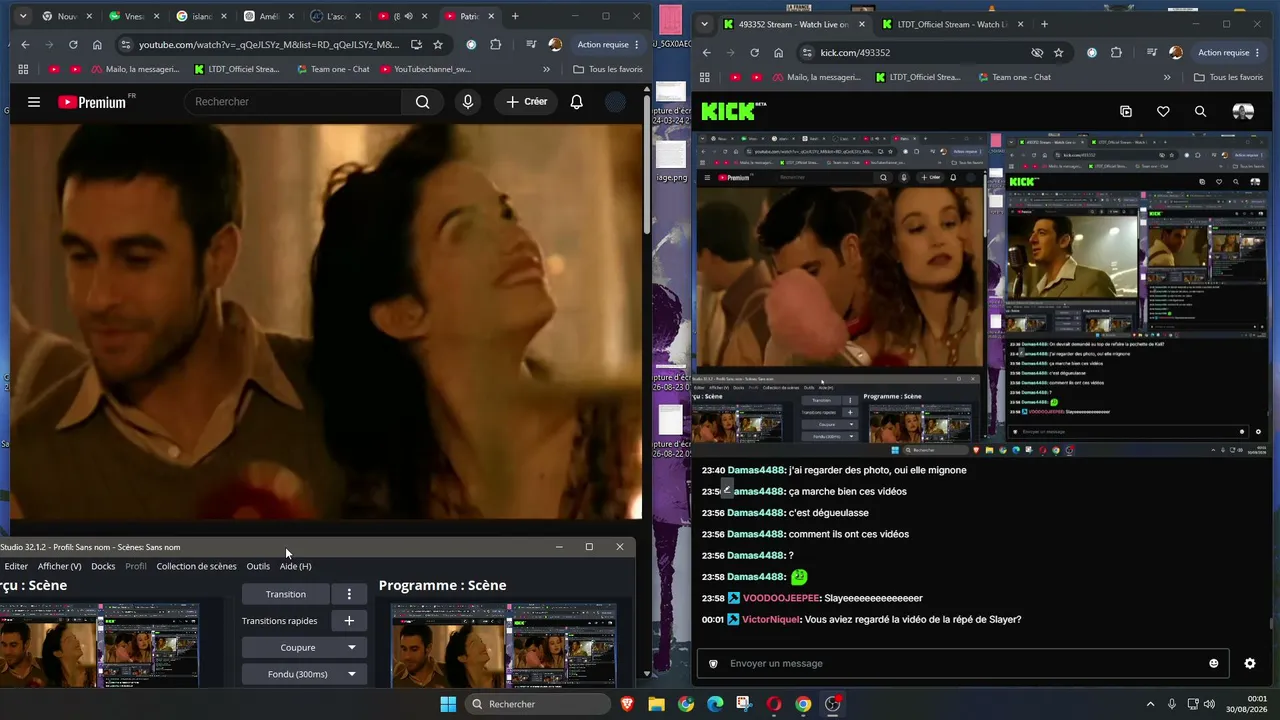1280x720 pixels.
Task: Go to home page in YouTube browser window
Action: click(x=97, y=45)
